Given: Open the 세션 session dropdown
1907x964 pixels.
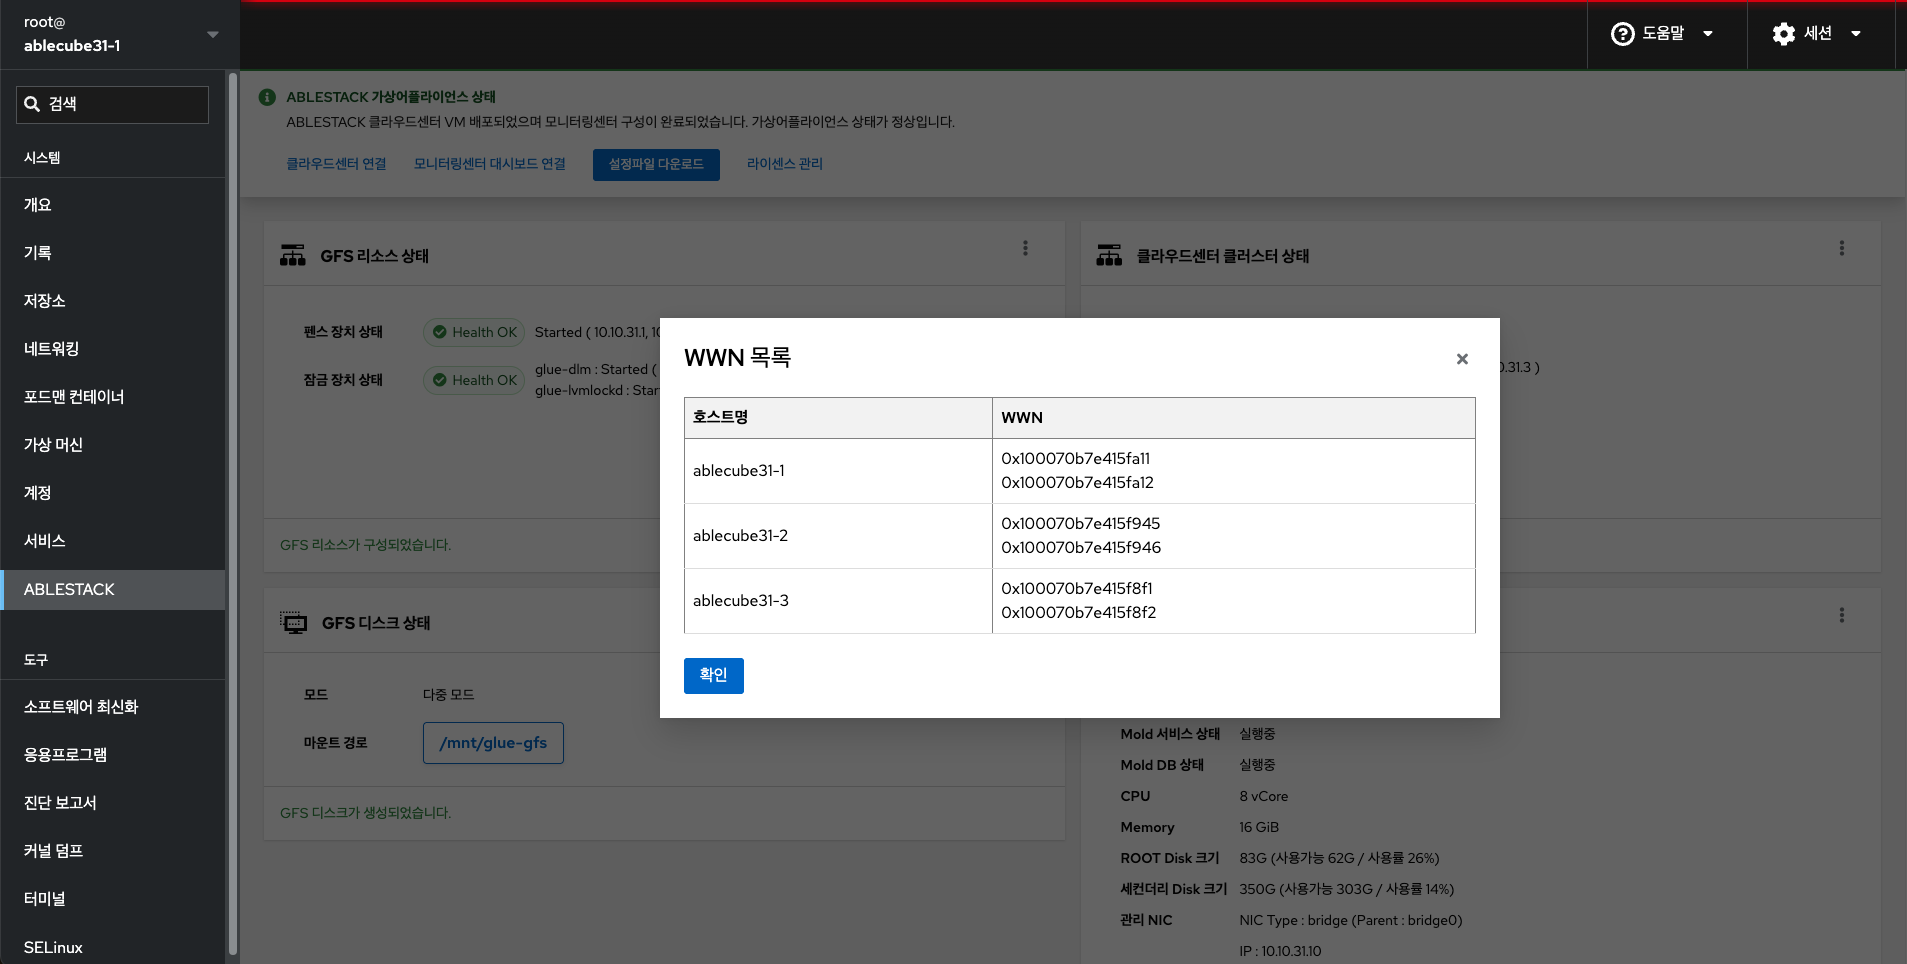Looking at the screenshot, I should click(1817, 34).
